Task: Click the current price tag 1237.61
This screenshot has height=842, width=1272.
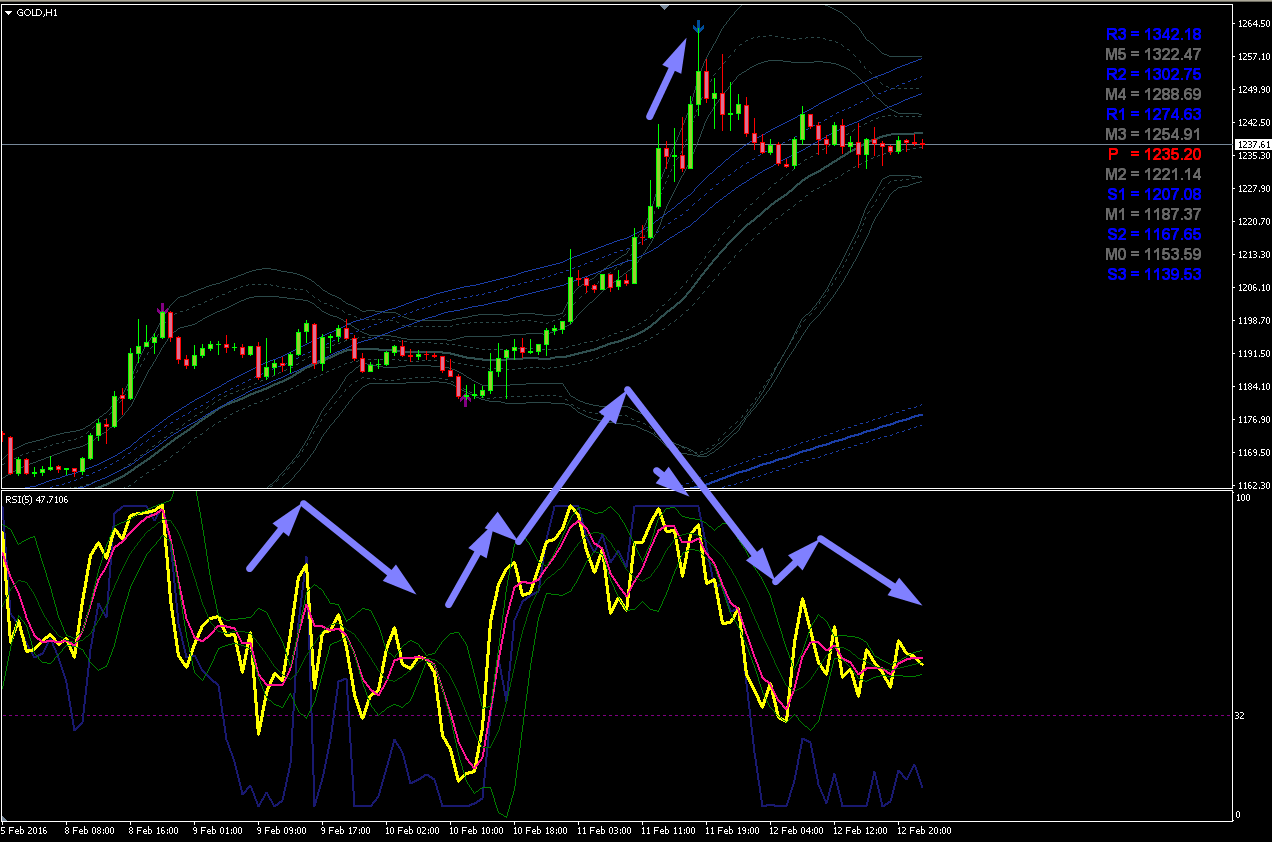Action: click(x=1247, y=145)
